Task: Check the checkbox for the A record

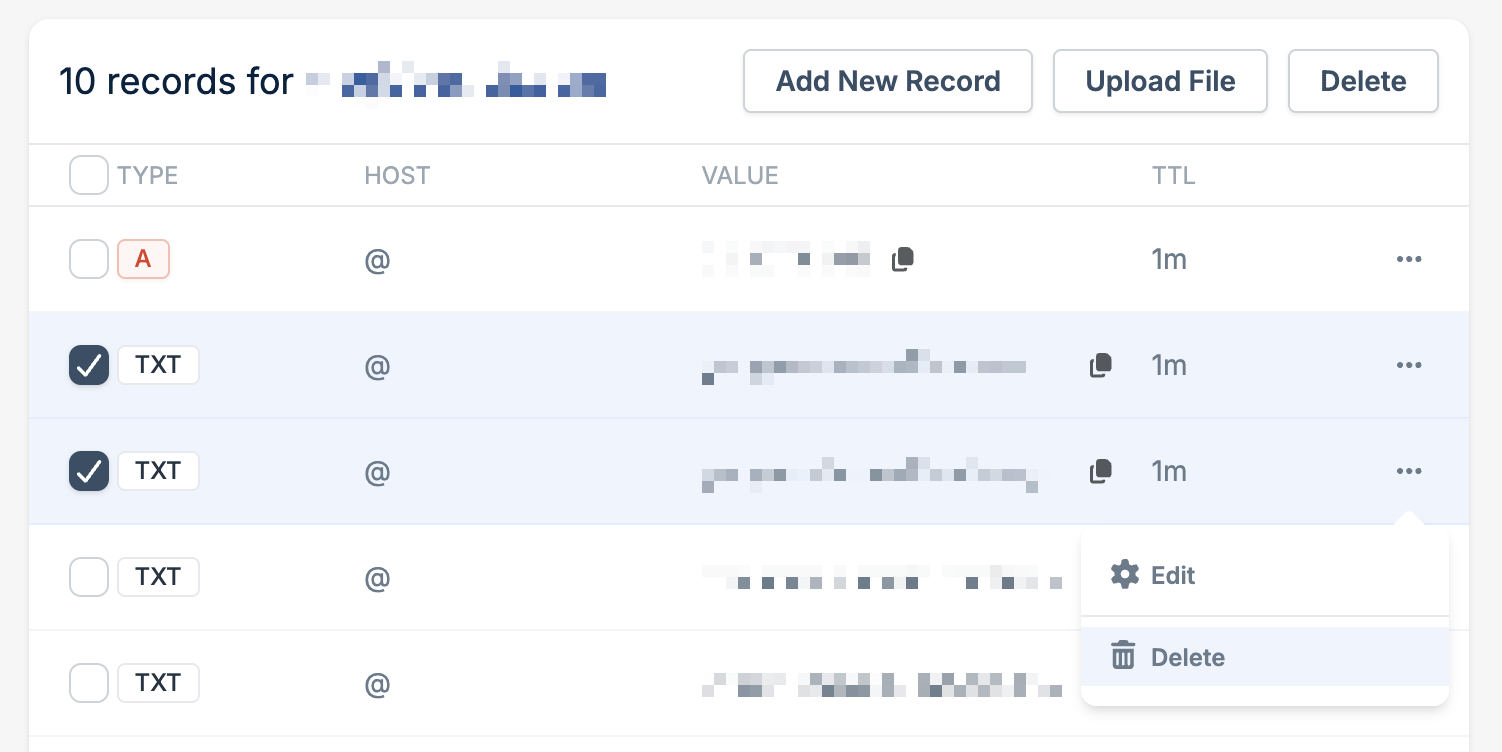Action: point(88,258)
